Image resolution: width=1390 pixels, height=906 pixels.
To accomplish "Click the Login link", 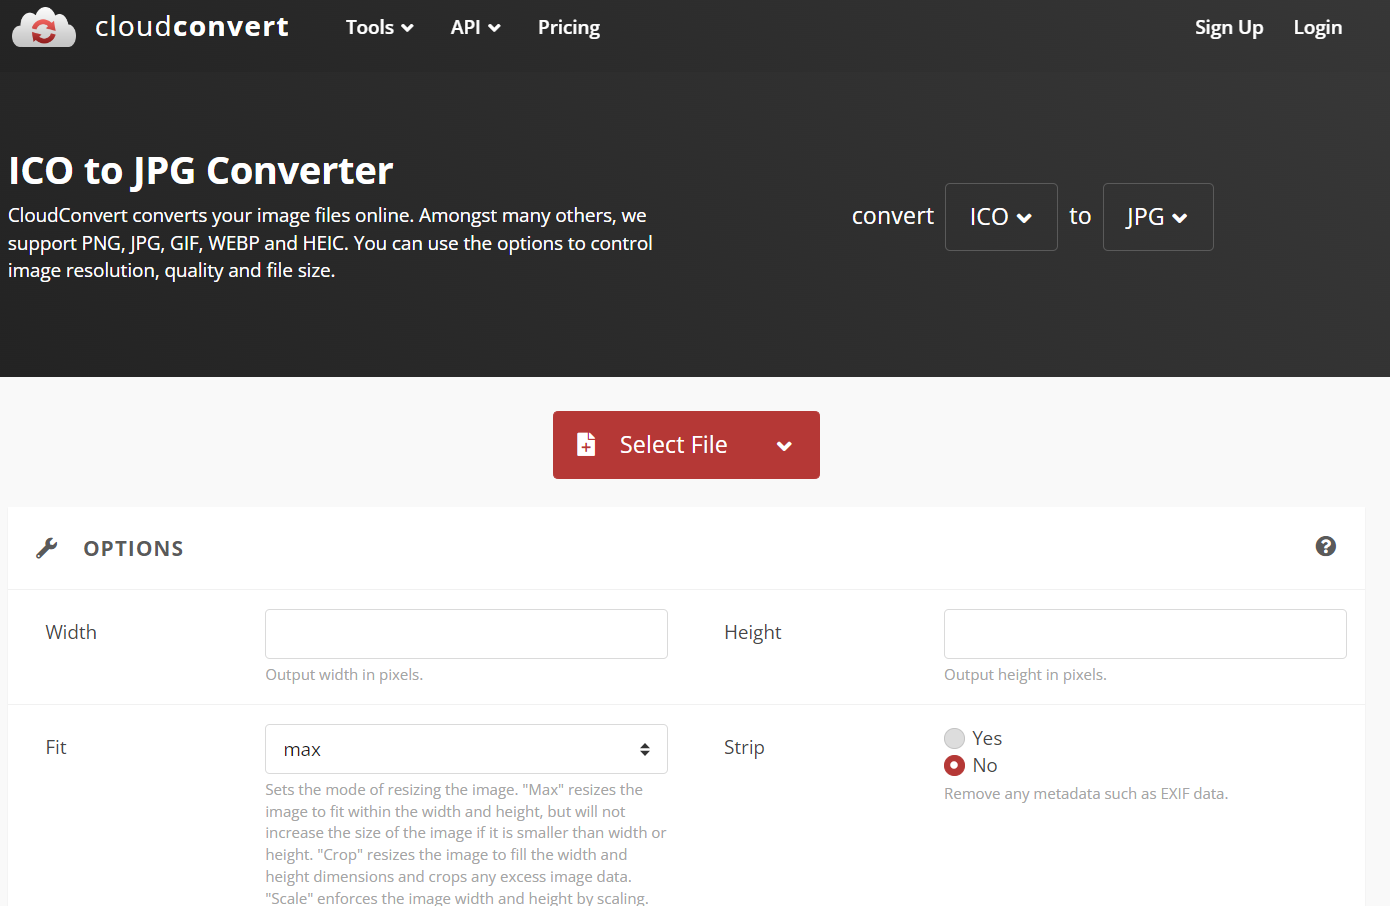I will click(x=1318, y=27).
